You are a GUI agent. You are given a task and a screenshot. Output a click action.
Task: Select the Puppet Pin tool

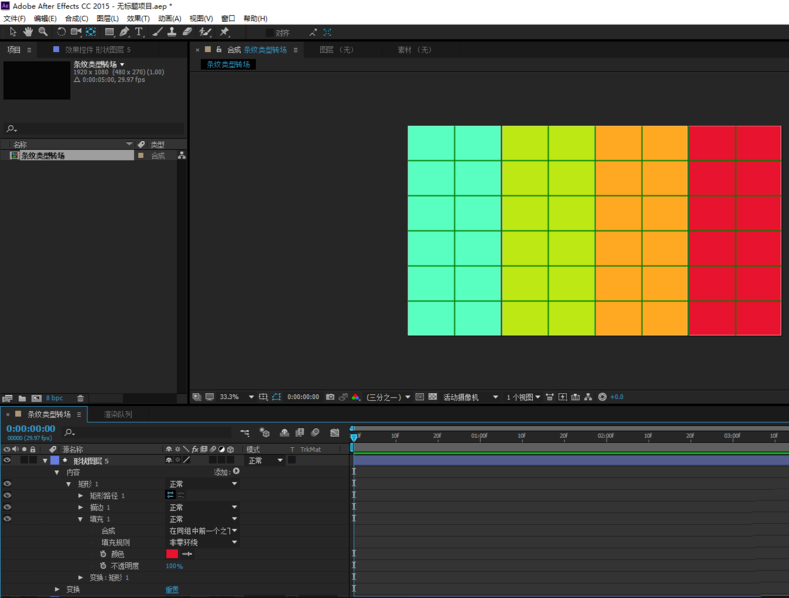coord(224,32)
